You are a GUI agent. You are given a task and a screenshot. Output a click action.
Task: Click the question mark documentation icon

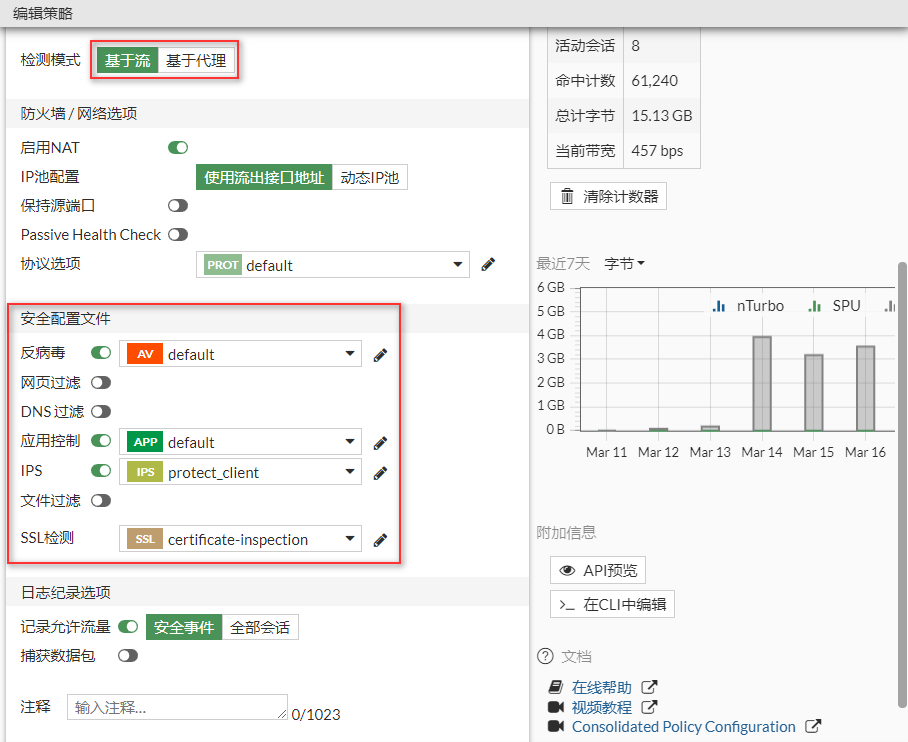pos(545,656)
